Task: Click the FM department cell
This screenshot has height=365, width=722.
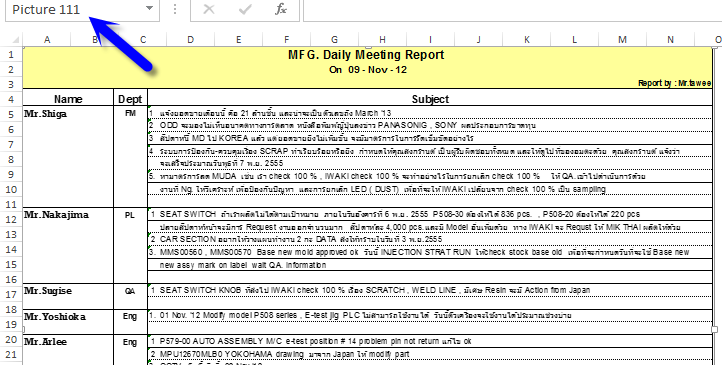Action: 130,113
